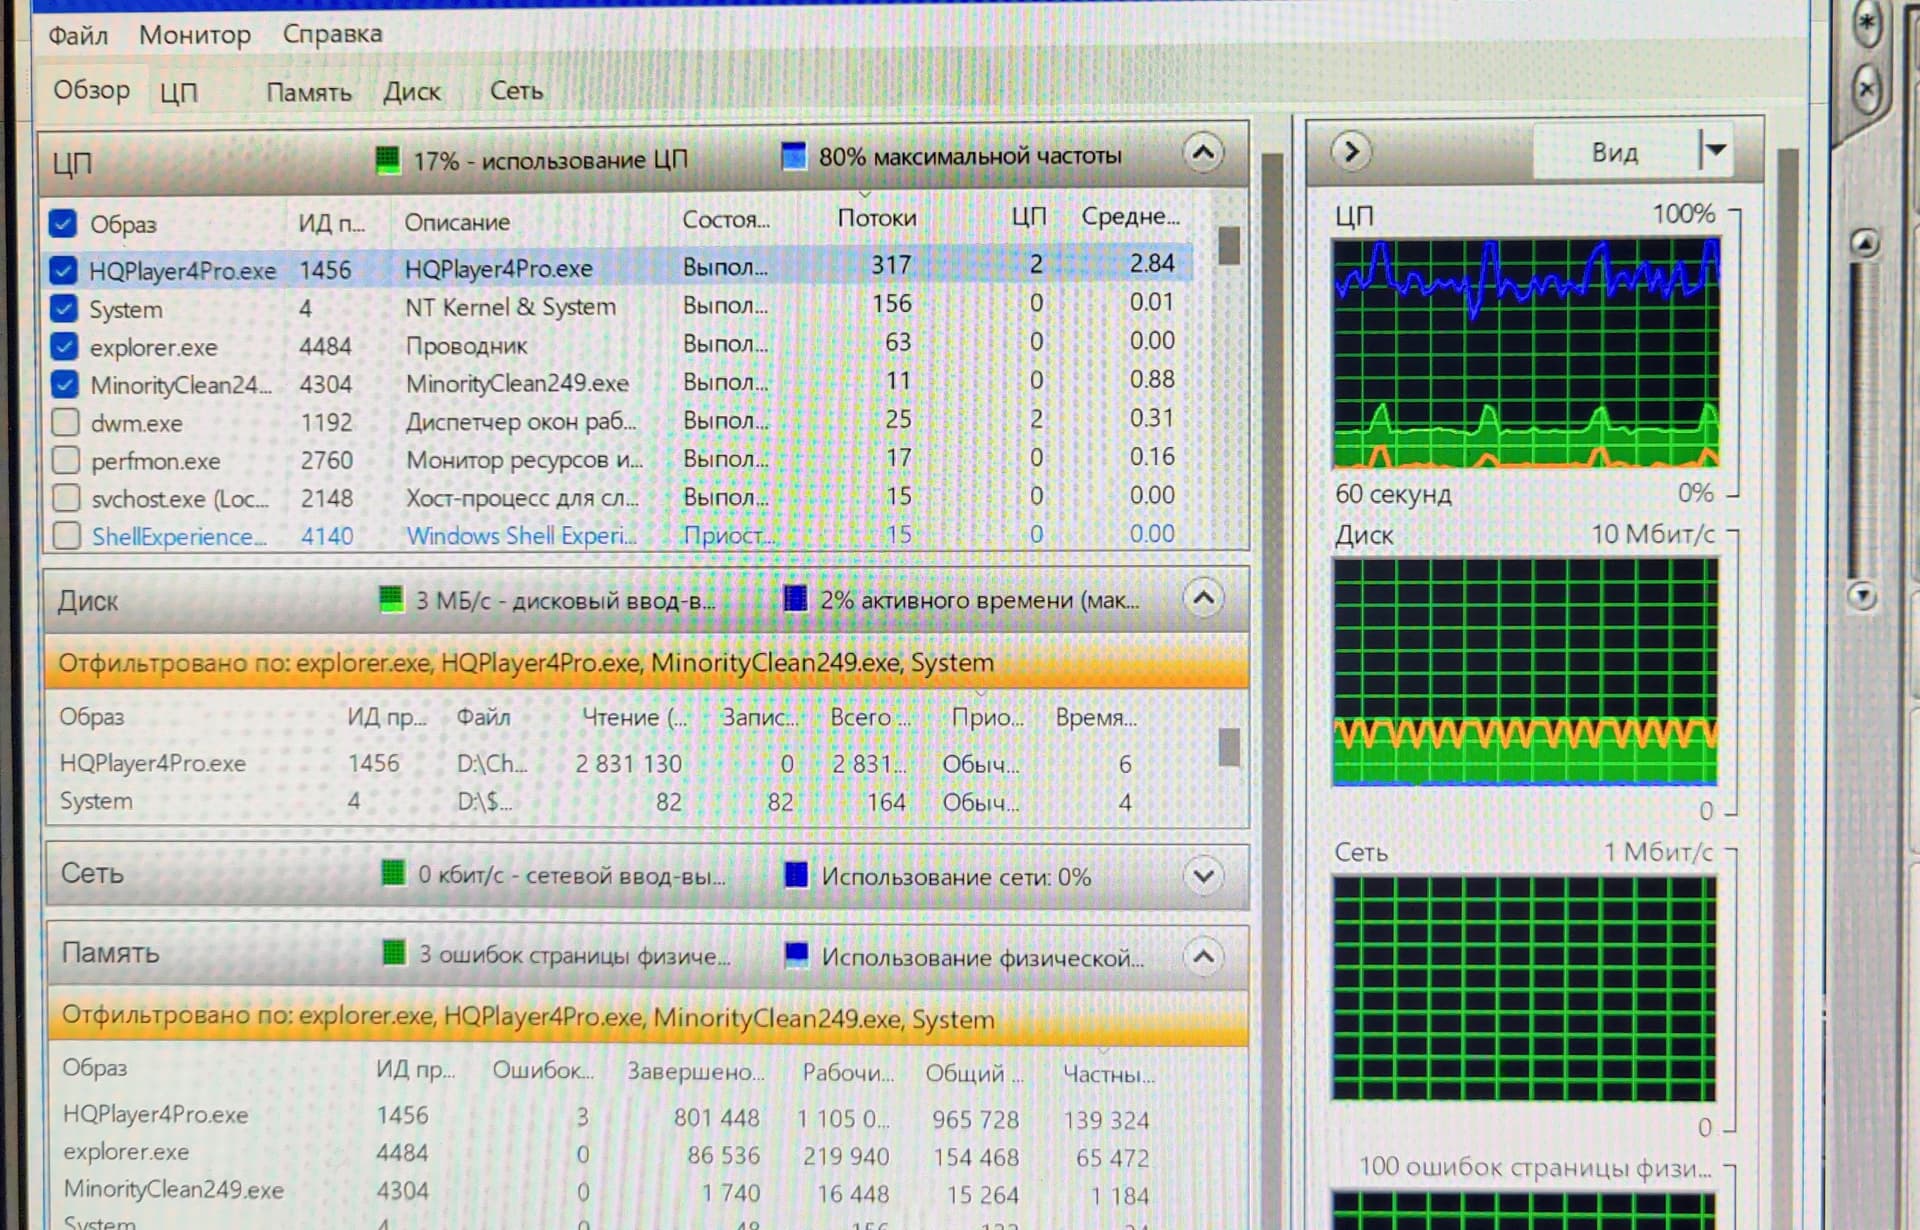1920x1230 pixels.
Task: Switch to the Память tab
Action: tap(308, 93)
